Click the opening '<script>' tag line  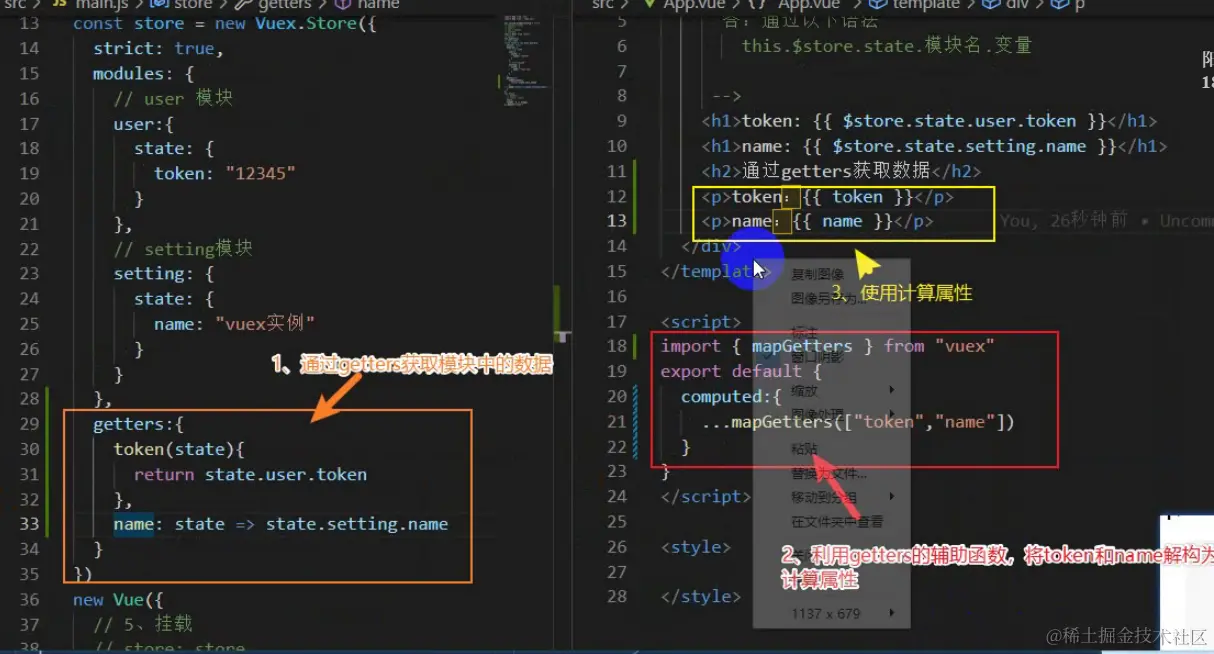coord(701,321)
